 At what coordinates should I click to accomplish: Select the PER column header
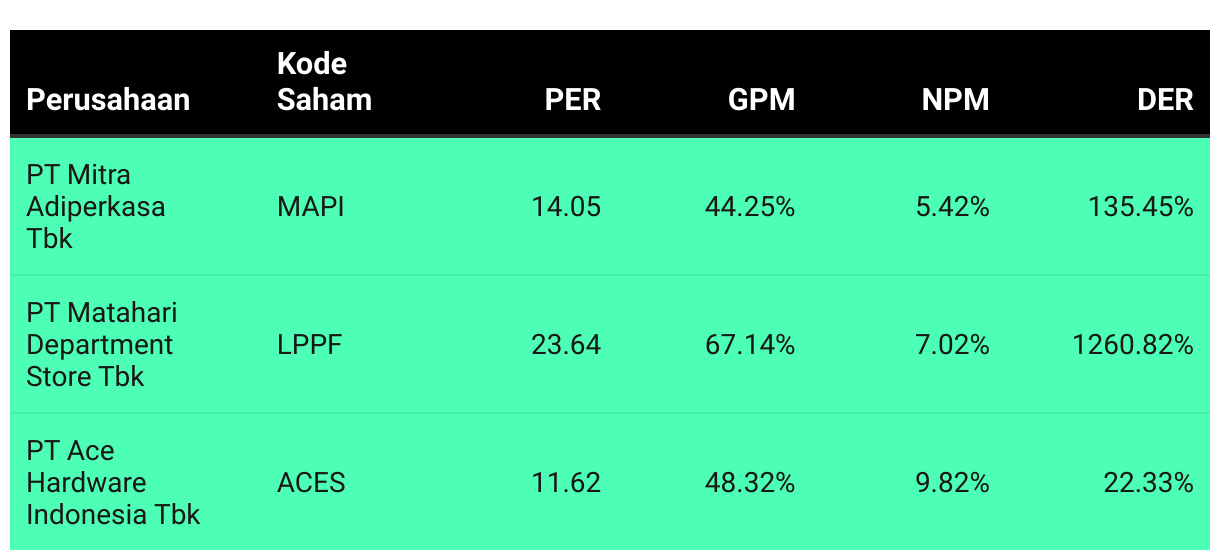573,100
